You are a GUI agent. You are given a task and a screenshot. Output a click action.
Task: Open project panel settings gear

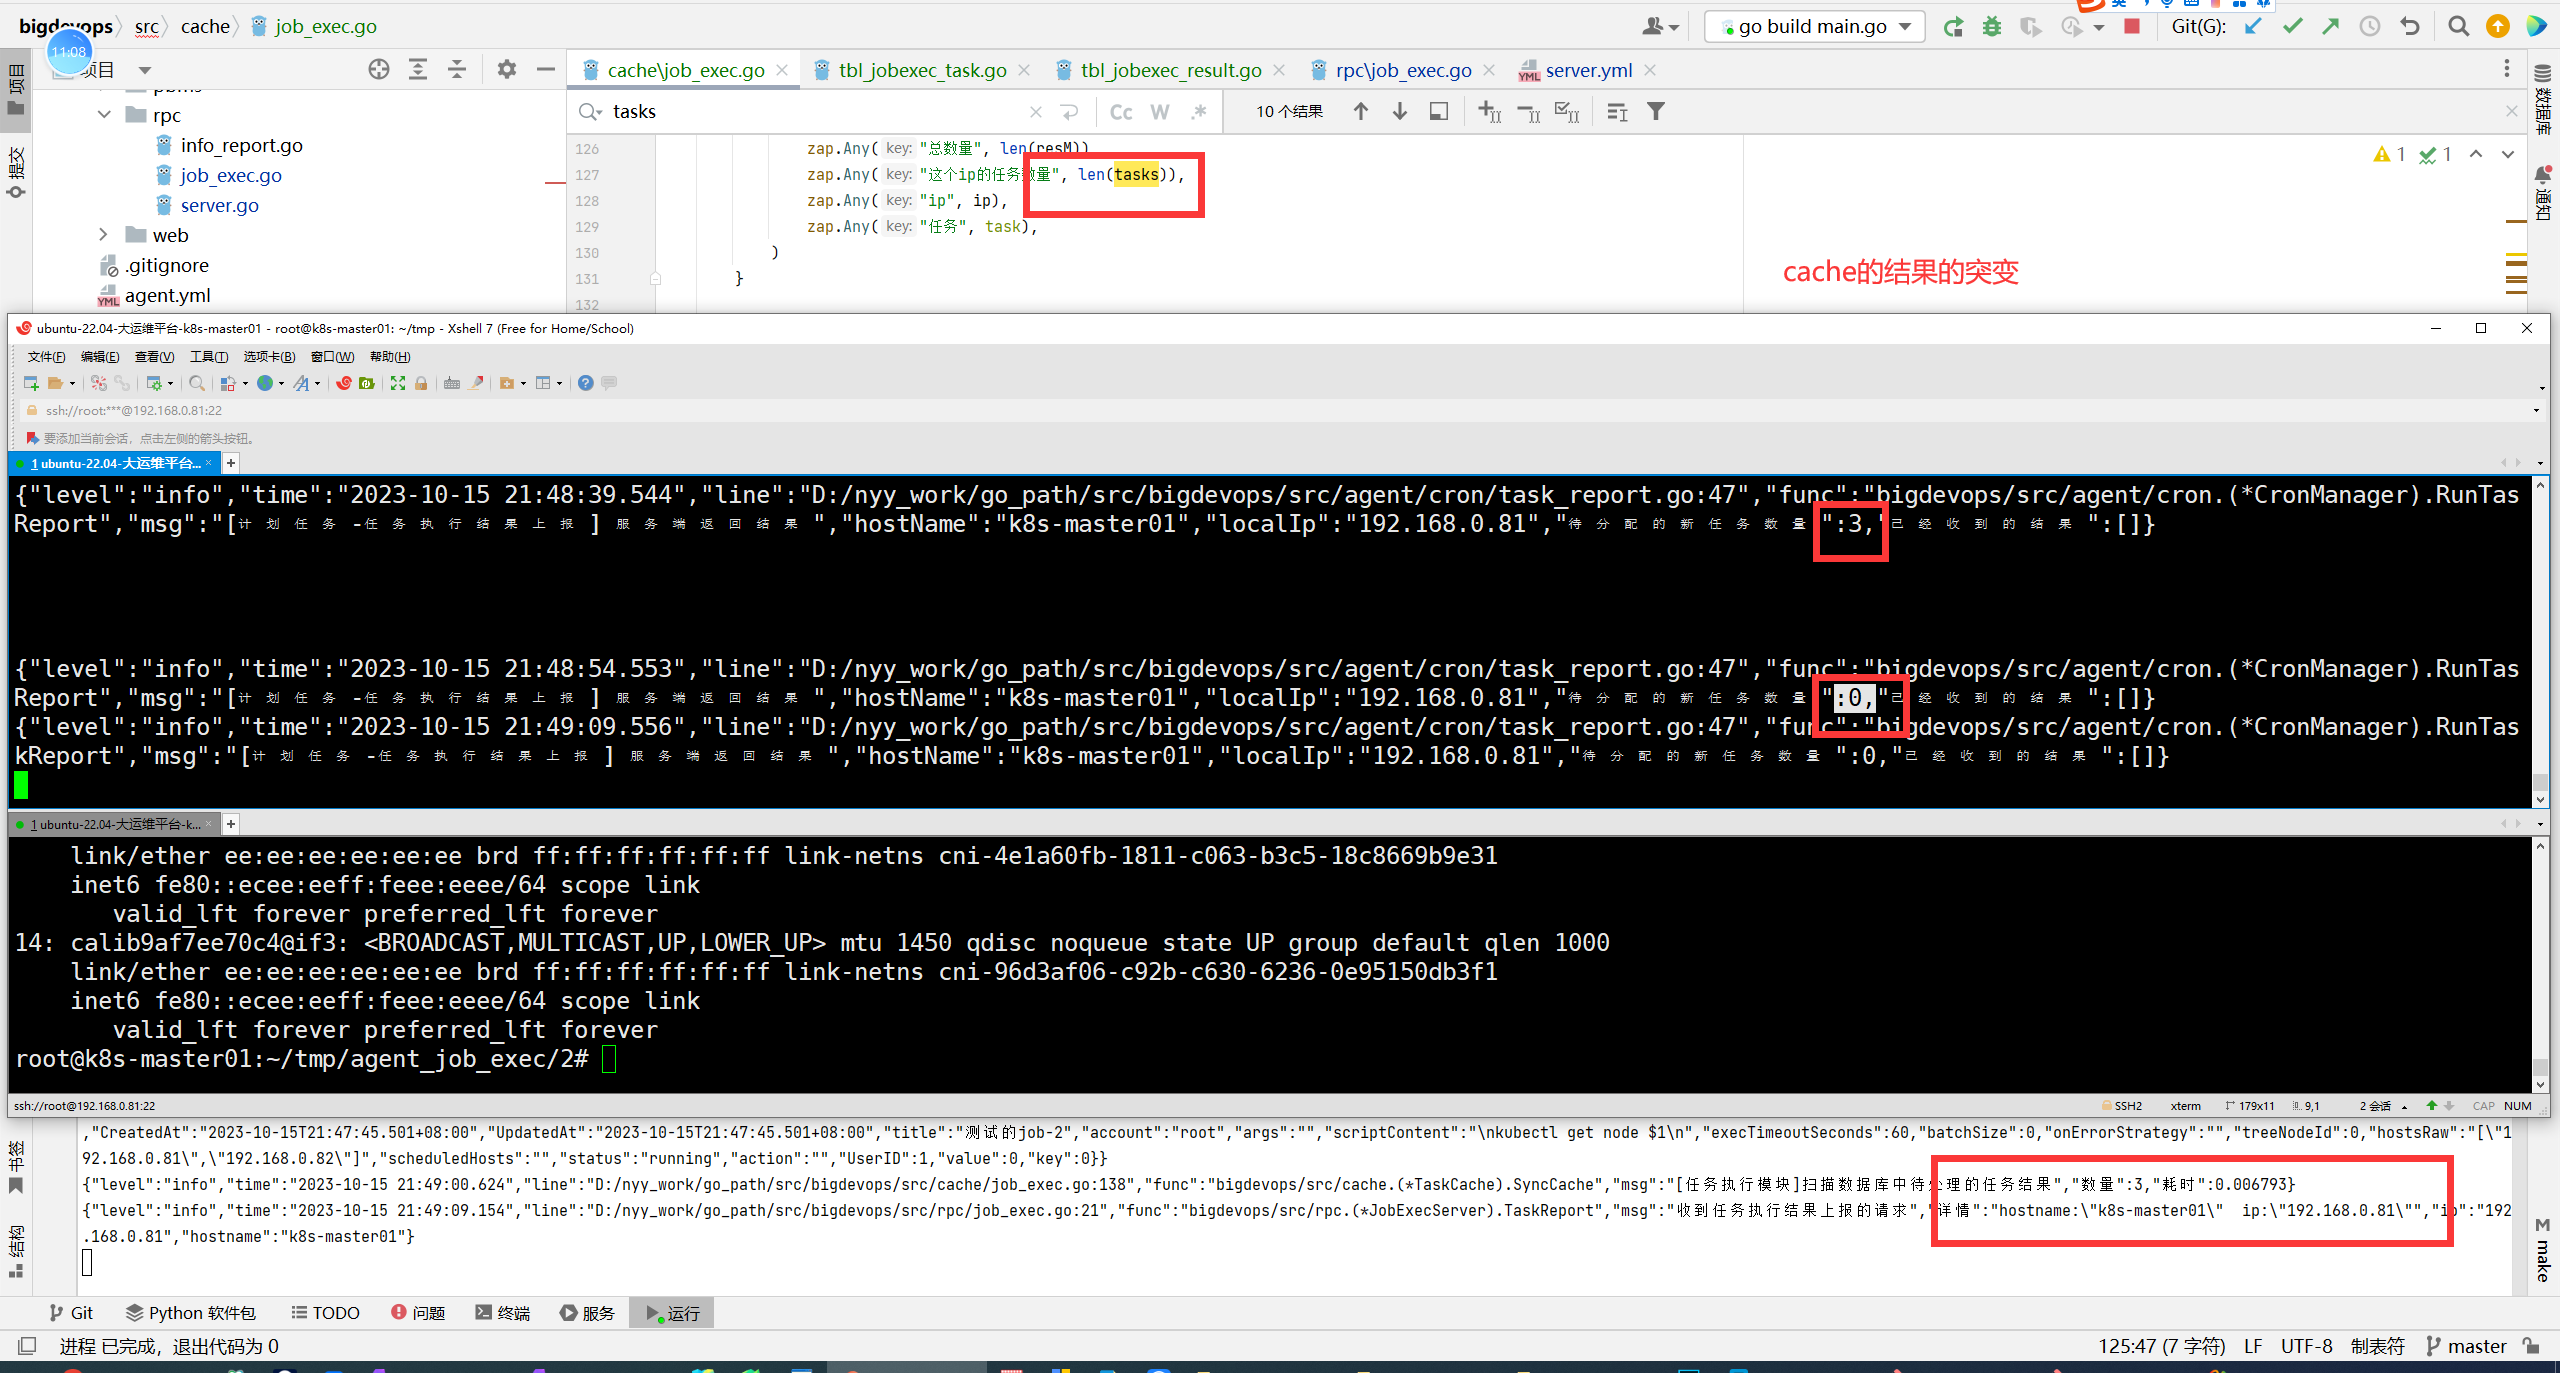[x=507, y=69]
